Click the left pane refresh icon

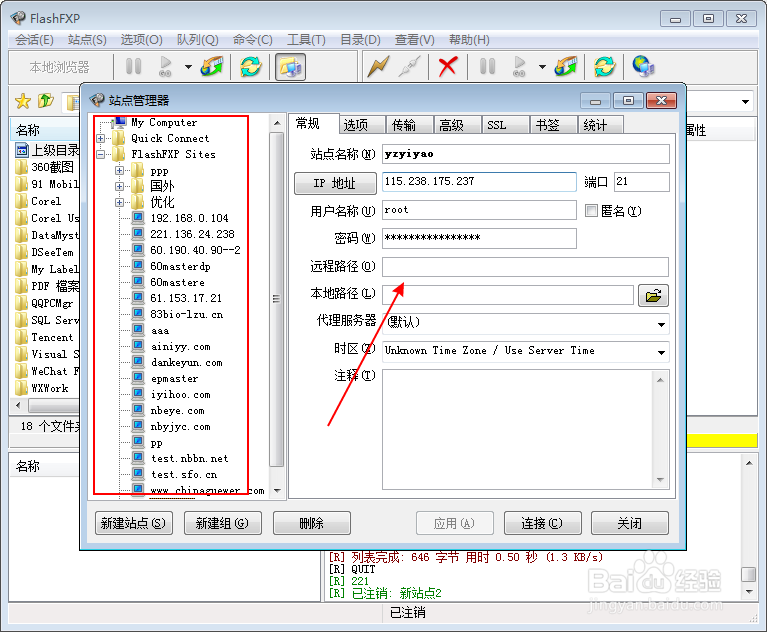click(251, 67)
